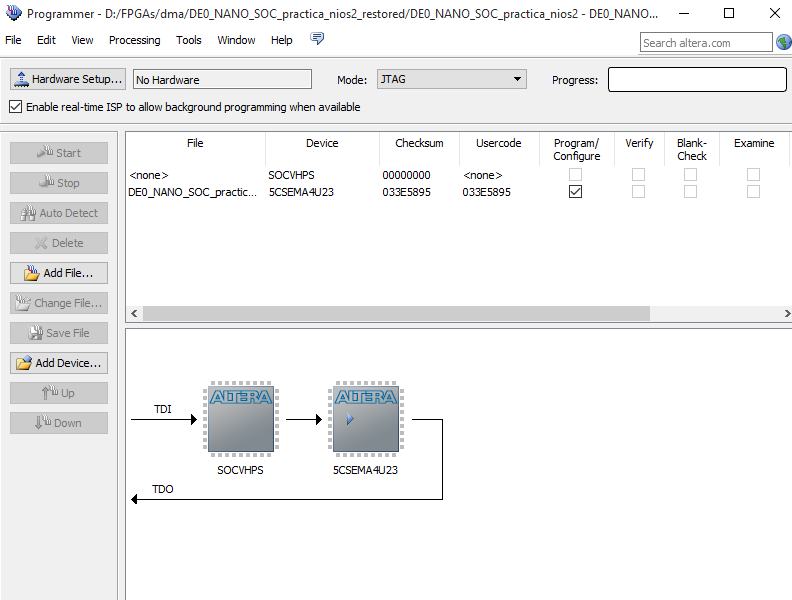Check Blank-Check for 5CSEMA4U23 row
This screenshot has height=600, width=792.
(690, 192)
